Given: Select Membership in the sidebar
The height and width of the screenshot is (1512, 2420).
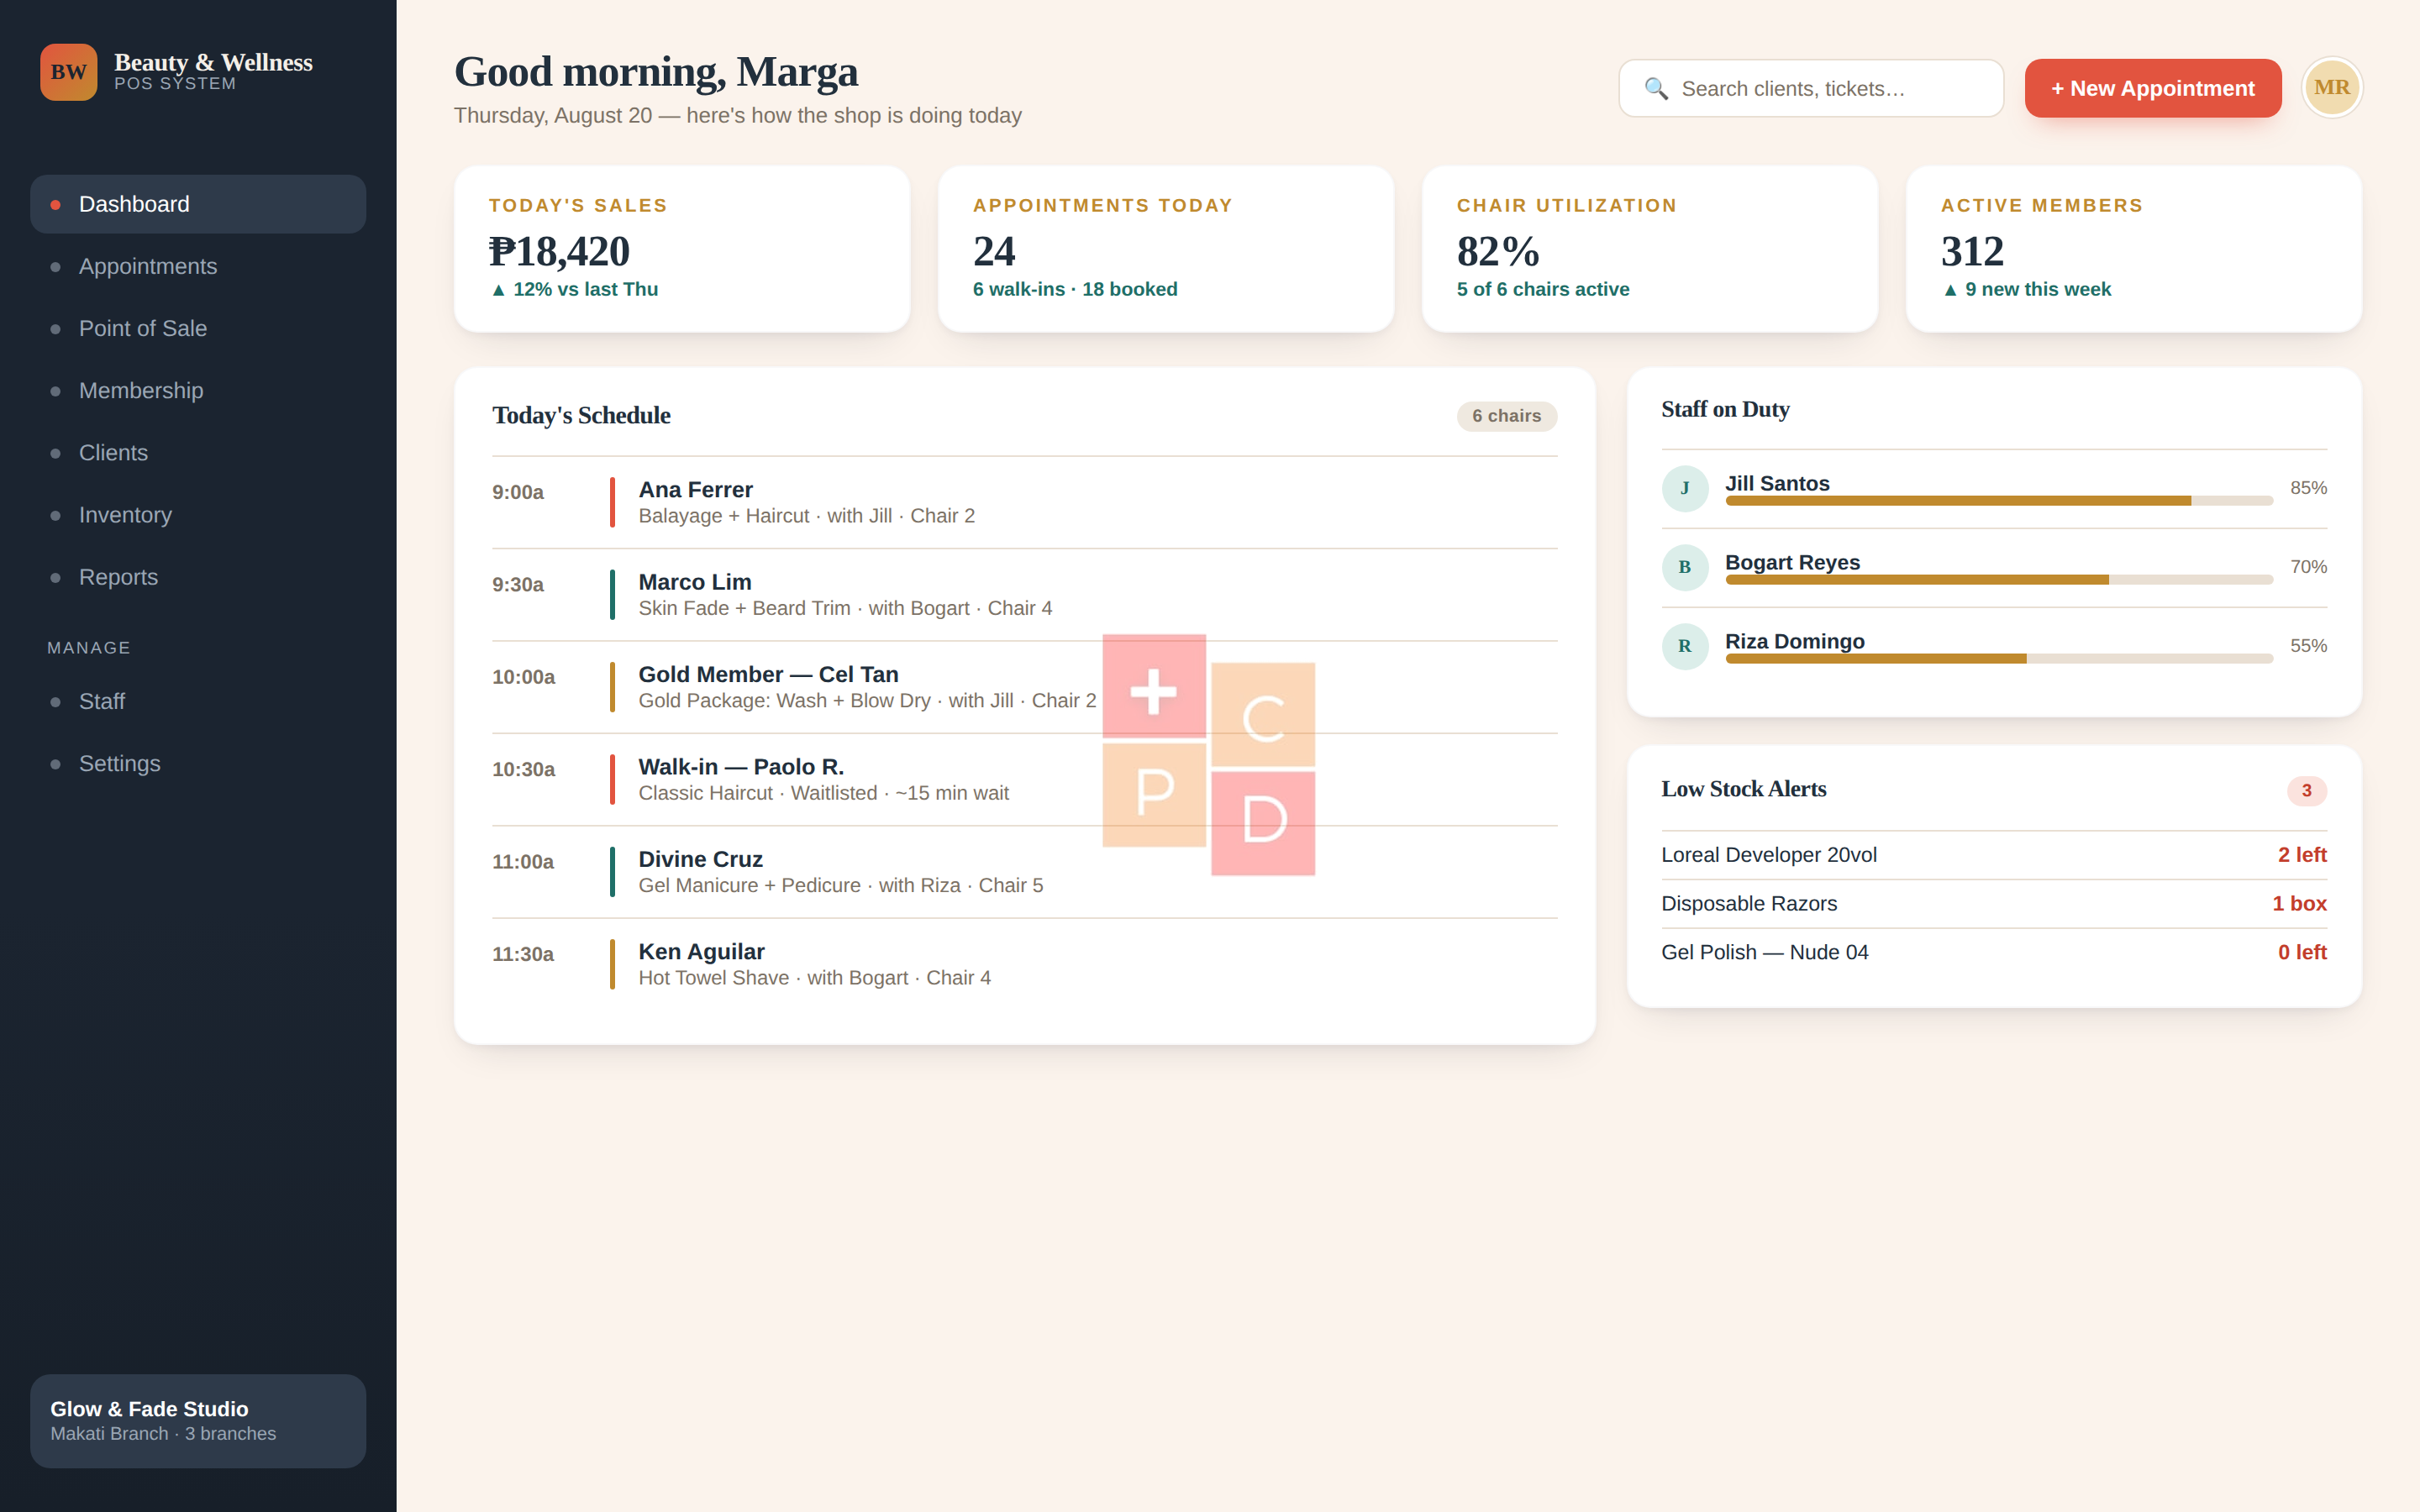Looking at the screenshot, I should 198,391.
